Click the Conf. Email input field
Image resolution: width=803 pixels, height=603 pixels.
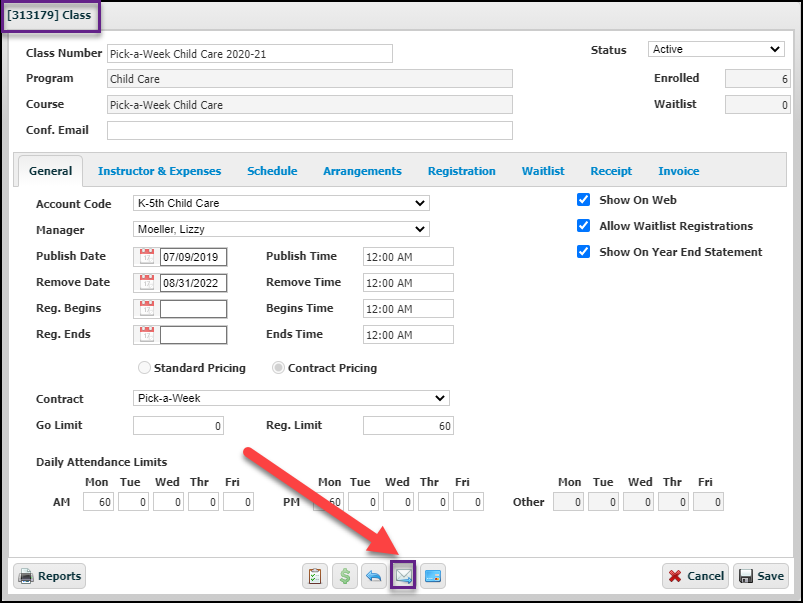(x=310, y=131)
